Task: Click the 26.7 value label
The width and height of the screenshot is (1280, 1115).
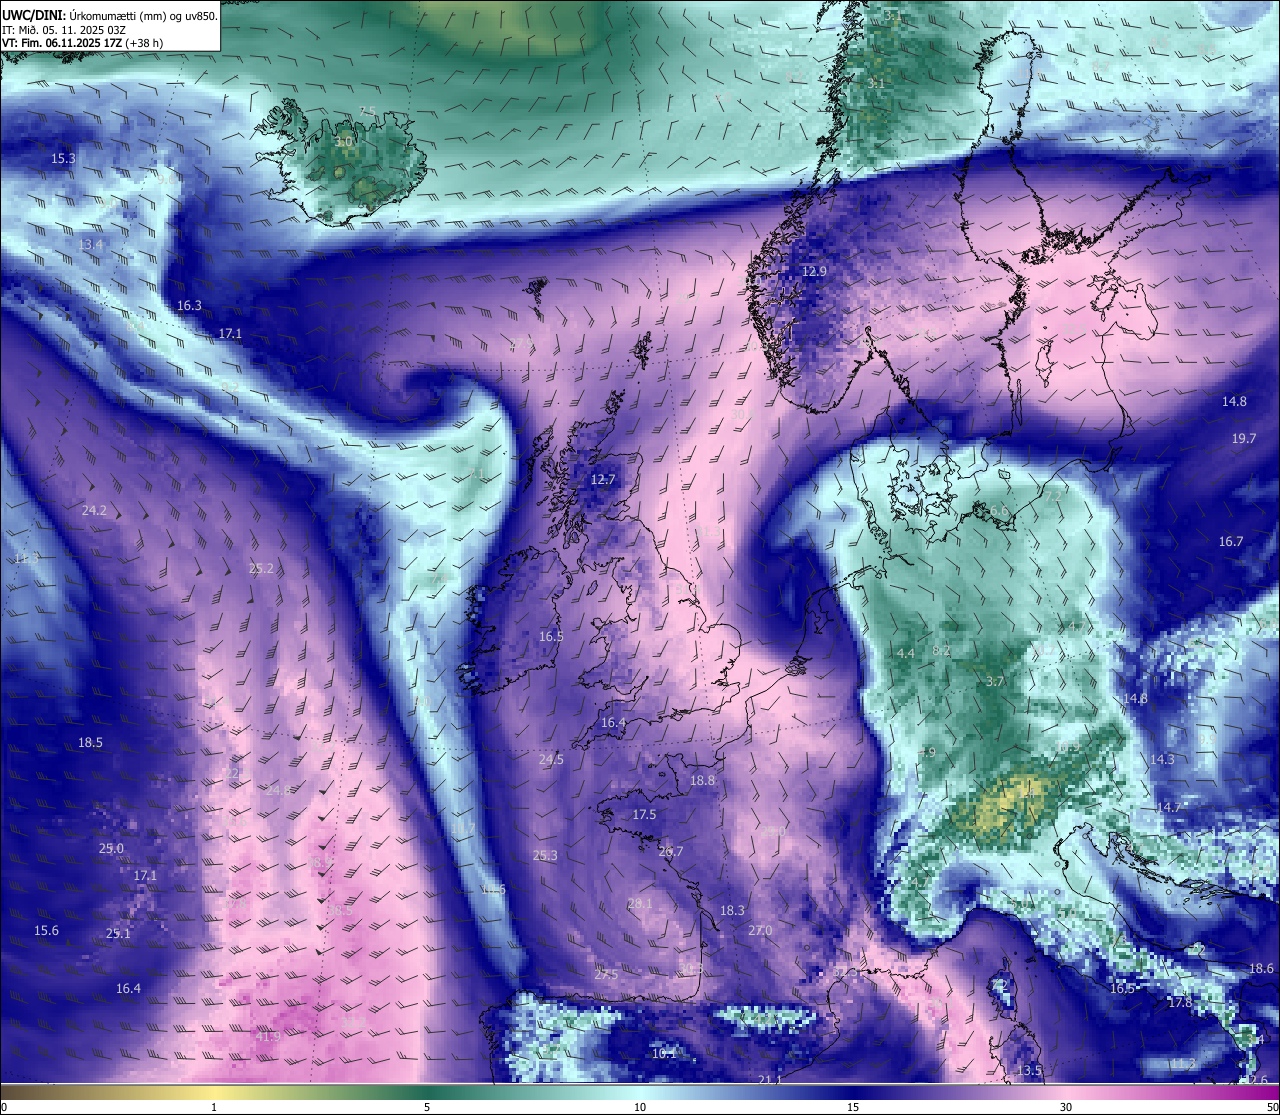Action: [671, 851]
